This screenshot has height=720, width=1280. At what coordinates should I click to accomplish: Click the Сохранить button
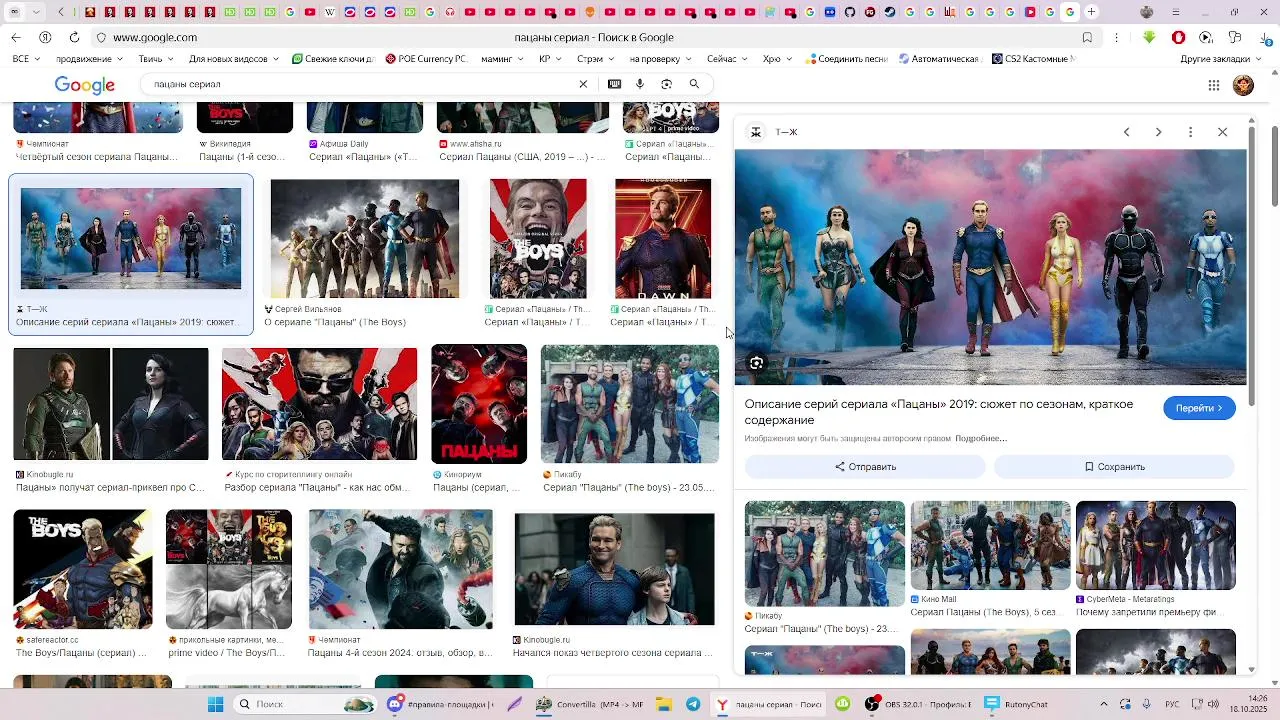click(x=1114, y=467)
